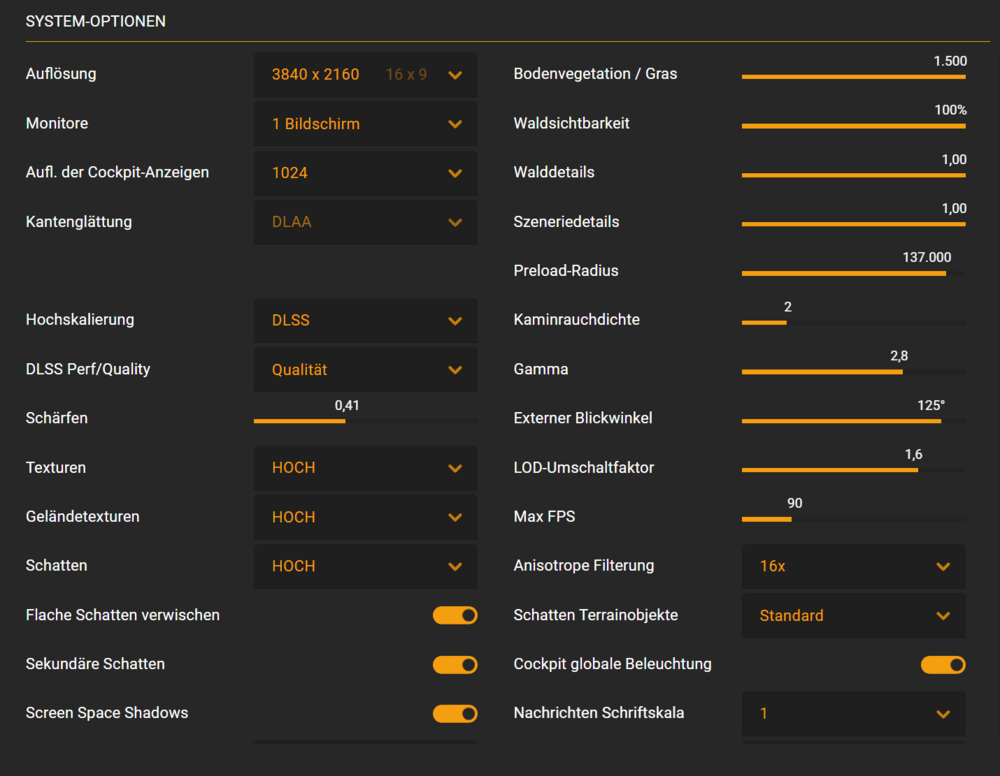Open Anisotrope Filterung 16x chevron

943,567
